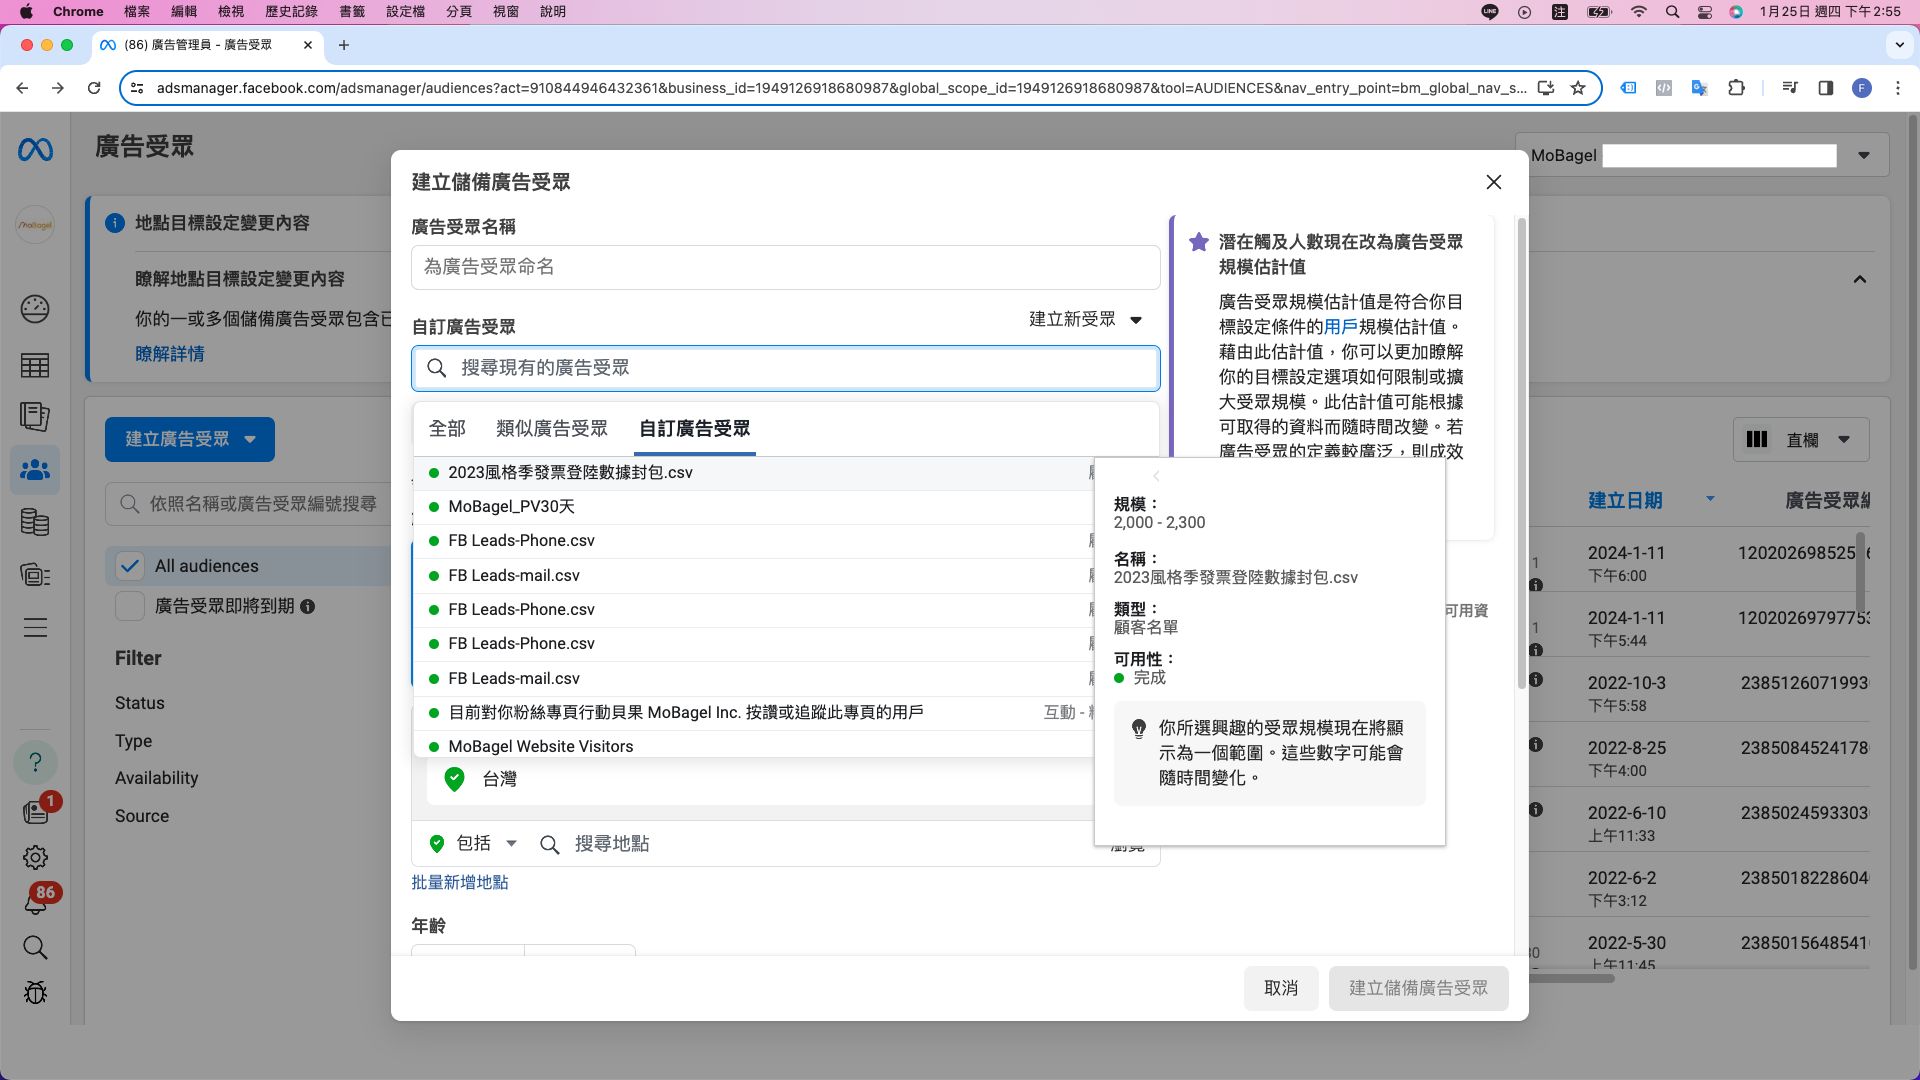This screenshot has width=1920, height=1080.
Task: Click the 建立儲備廣告受眾 submit button
Action: tap(1418, 988)
